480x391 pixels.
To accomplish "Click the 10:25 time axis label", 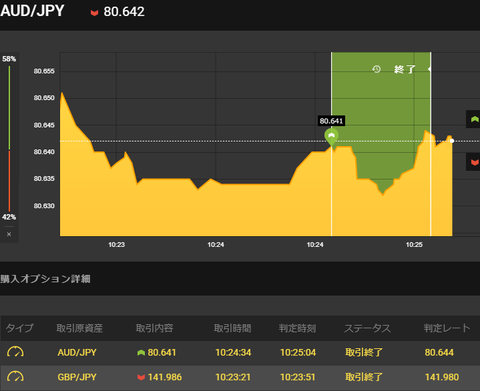I will click(x=414, y=245).
